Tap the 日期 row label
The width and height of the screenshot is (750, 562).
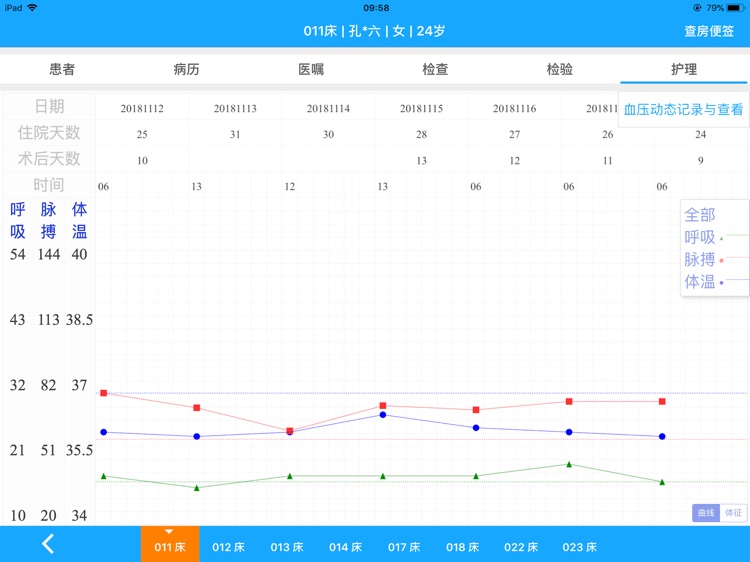coord(49,106)
